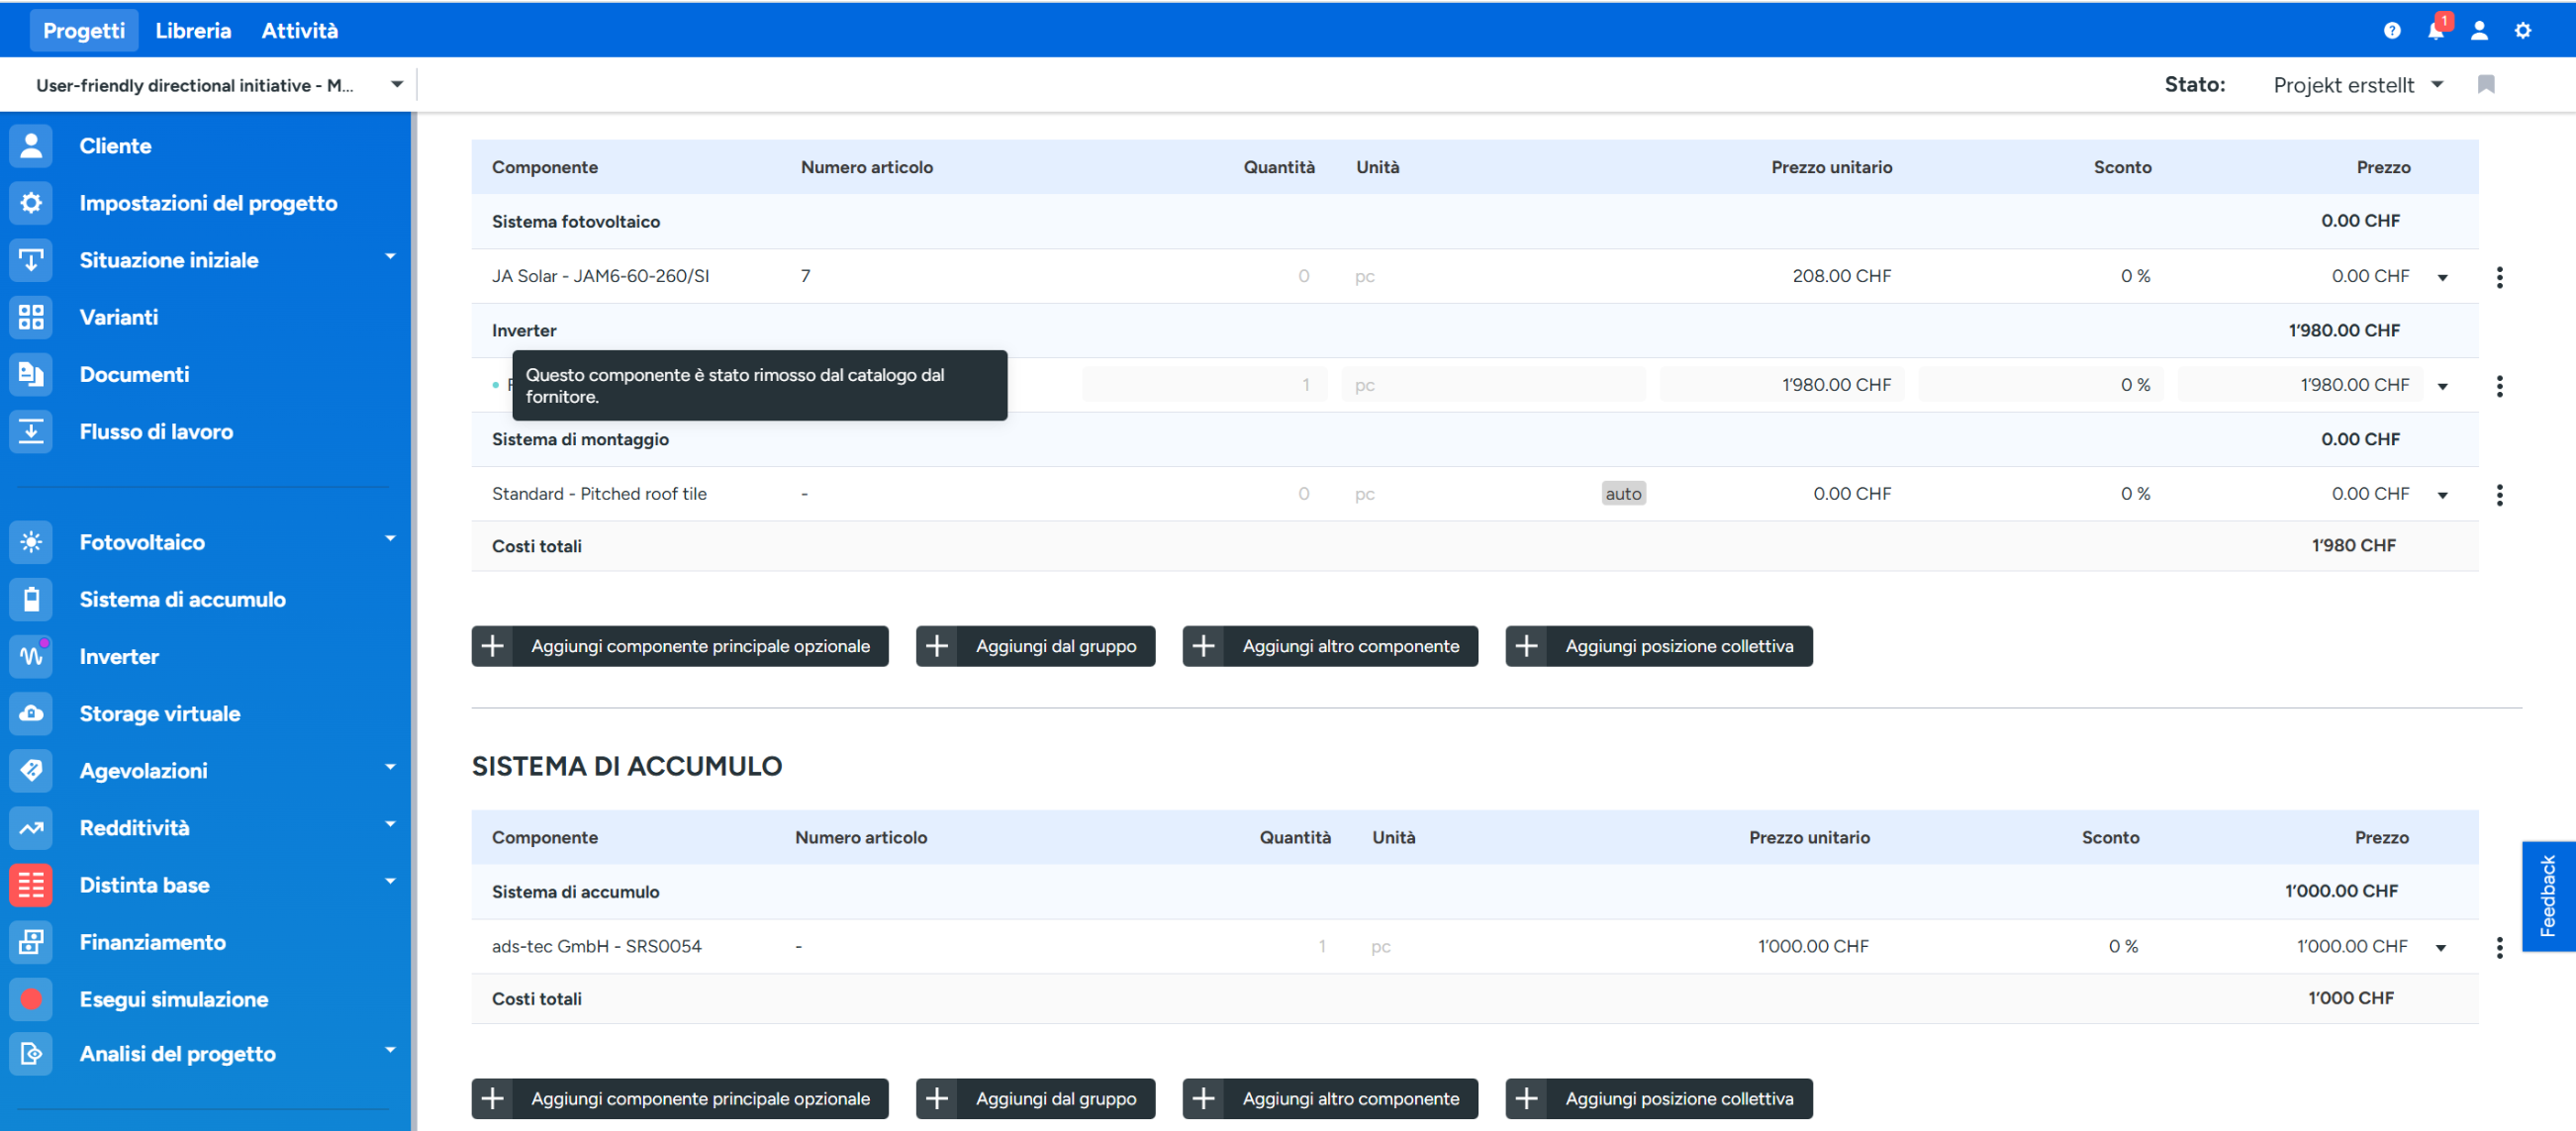
Task: Switch to the Libreria tab
Action: pos(193,31)
